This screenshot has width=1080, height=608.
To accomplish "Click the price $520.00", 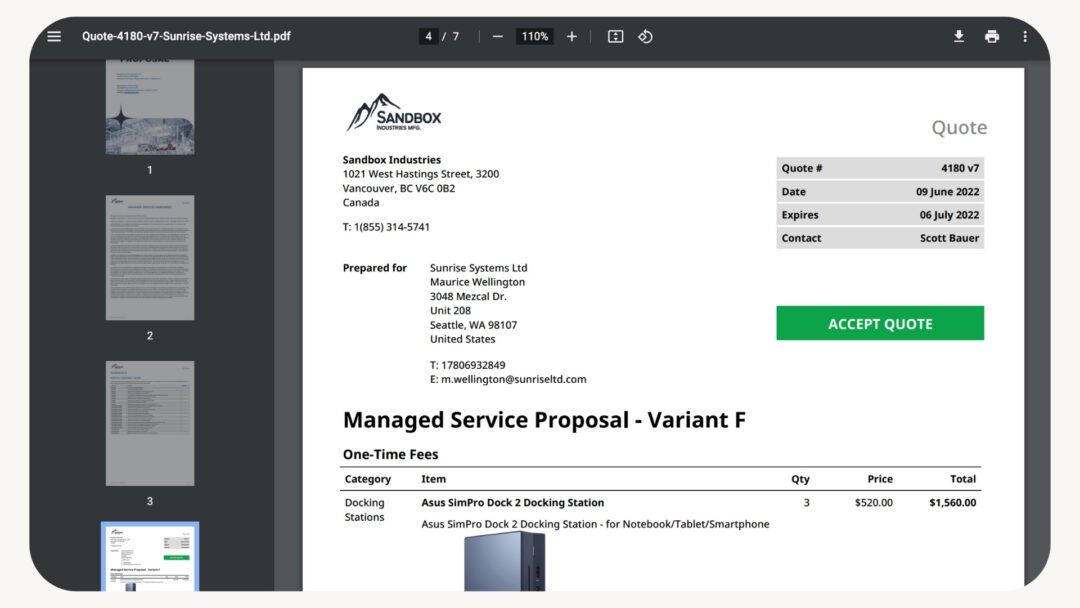I will (x=873, y=503).
